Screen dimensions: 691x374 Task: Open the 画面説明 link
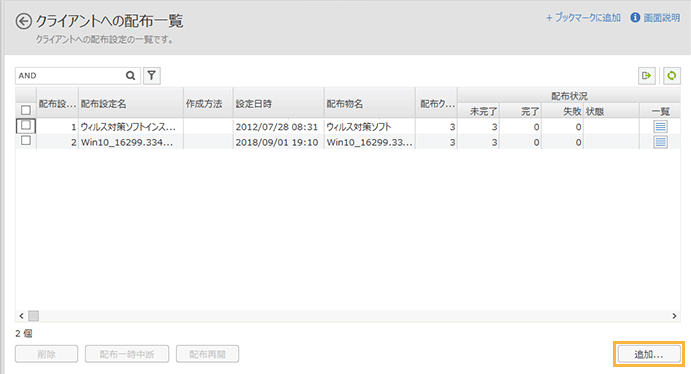tap(661, 18)
